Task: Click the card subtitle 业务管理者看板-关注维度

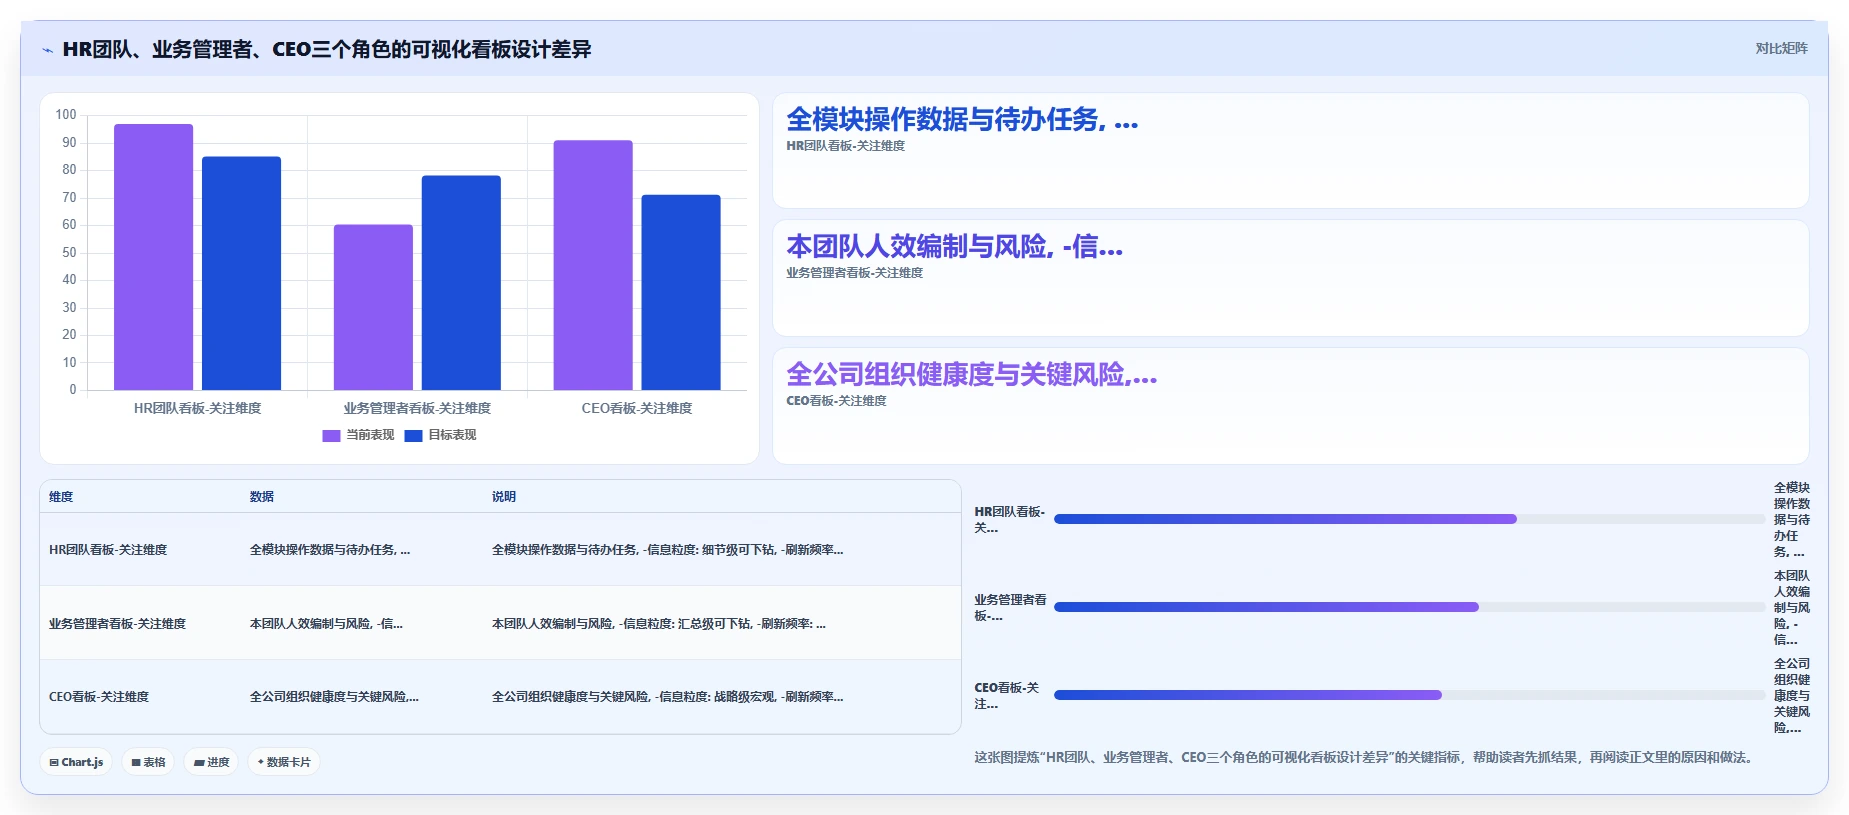Action: (x=854, y=273)
